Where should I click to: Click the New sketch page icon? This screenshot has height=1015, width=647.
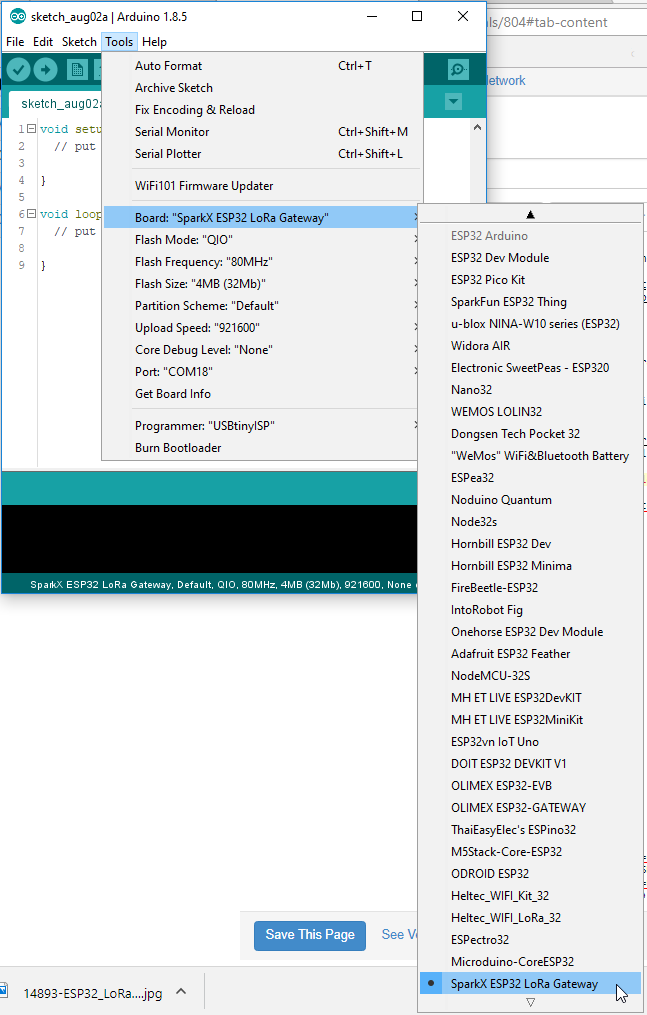[77, 69]
